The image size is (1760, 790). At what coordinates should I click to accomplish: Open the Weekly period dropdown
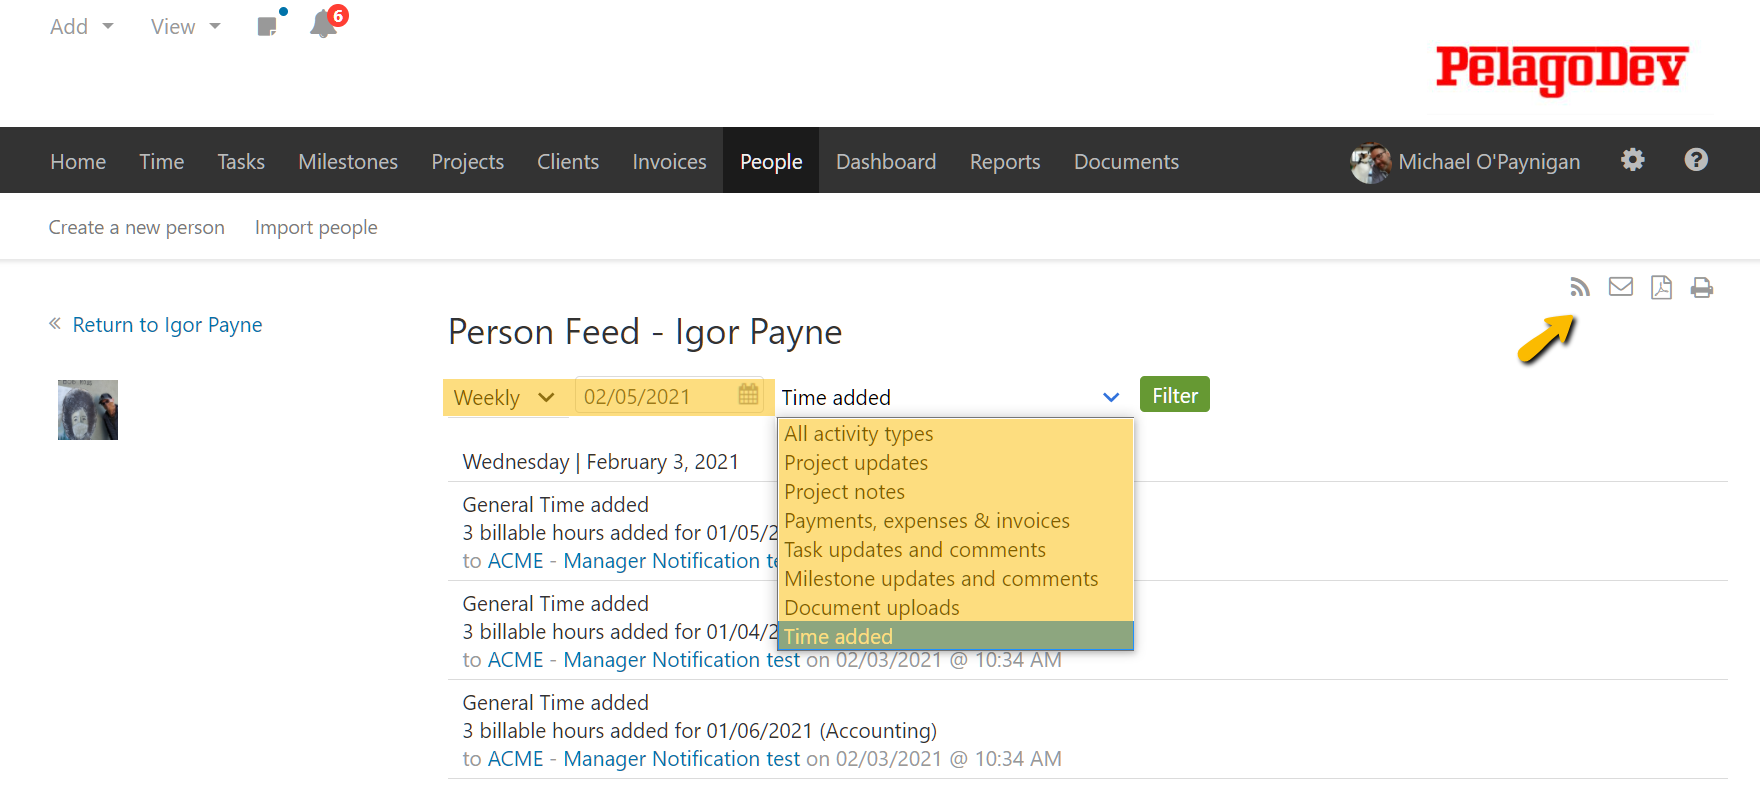point(506,397)
